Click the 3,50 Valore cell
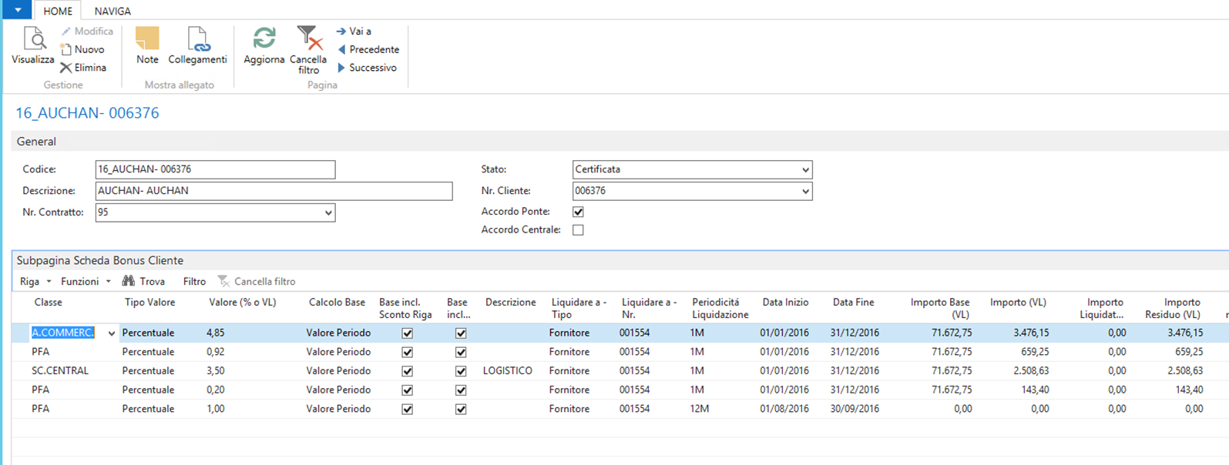 pos(215,371)
